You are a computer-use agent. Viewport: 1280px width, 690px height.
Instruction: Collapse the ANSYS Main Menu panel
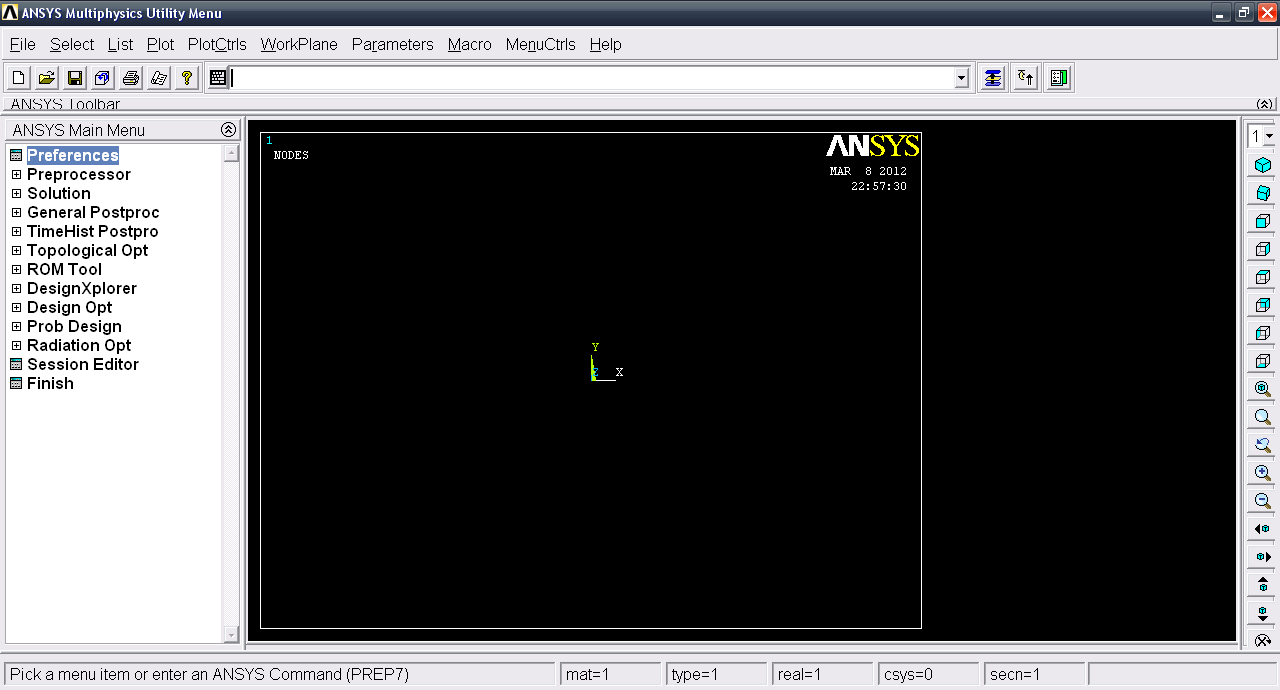(228, 130)
